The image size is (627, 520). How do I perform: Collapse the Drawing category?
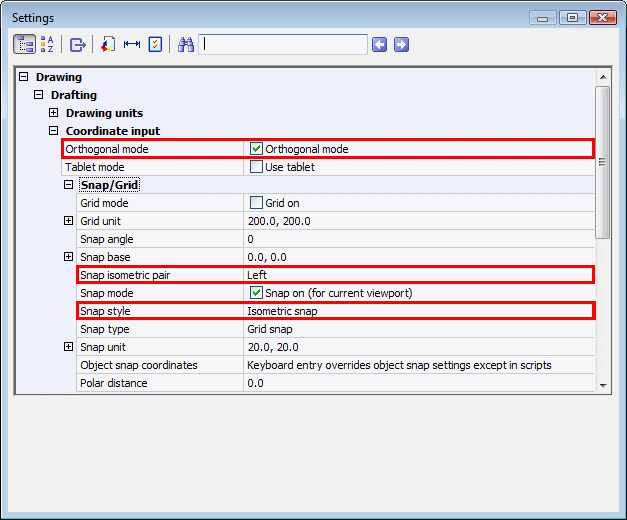pyautogui.click(x=24, y=77)
